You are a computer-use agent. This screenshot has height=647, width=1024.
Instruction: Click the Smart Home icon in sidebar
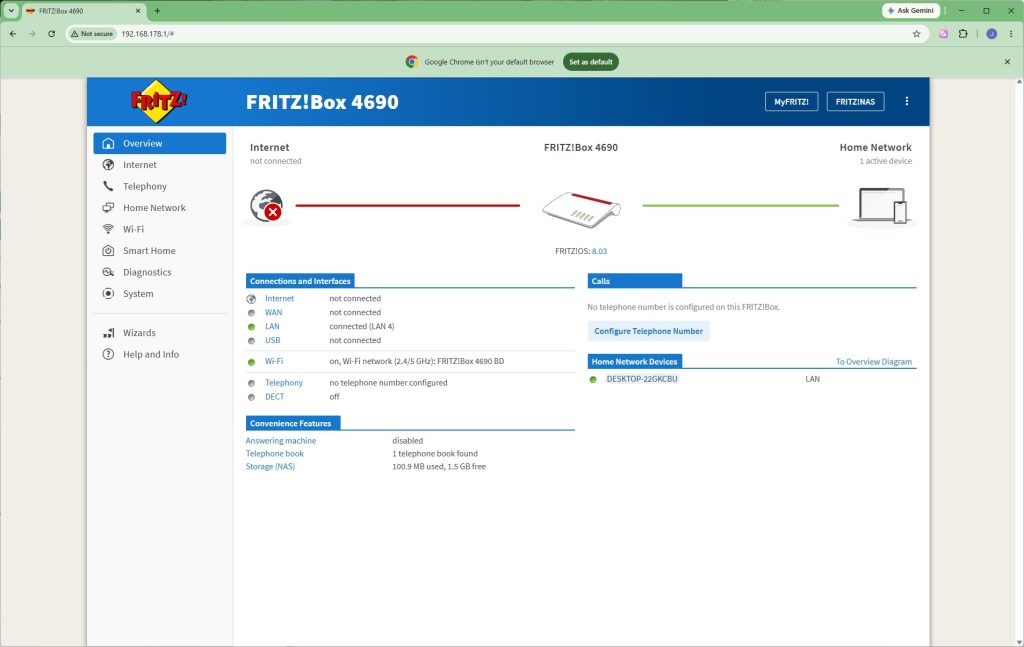point(108,251)
